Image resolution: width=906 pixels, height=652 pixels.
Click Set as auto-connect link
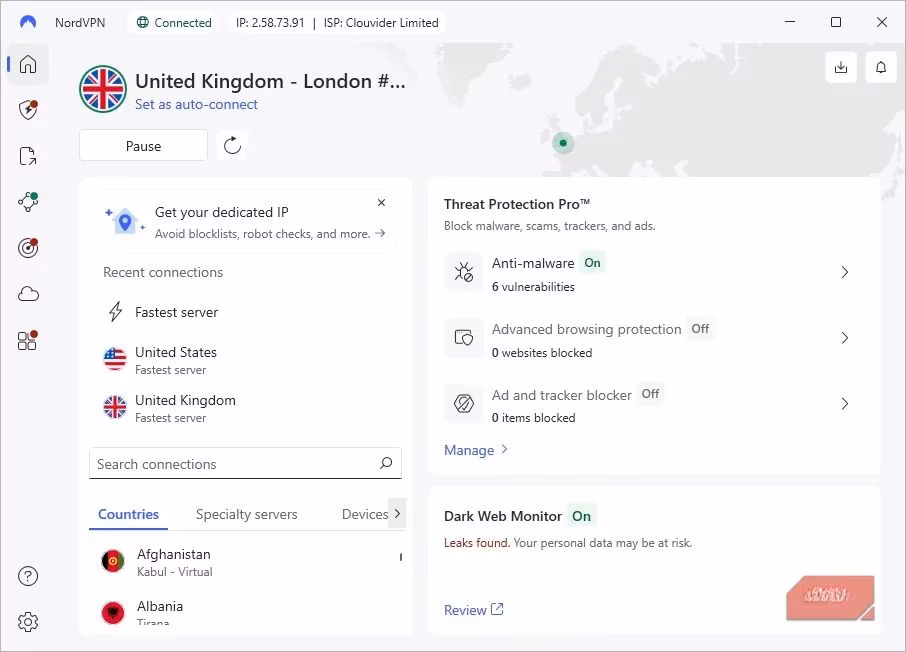[x=196, y=104]
